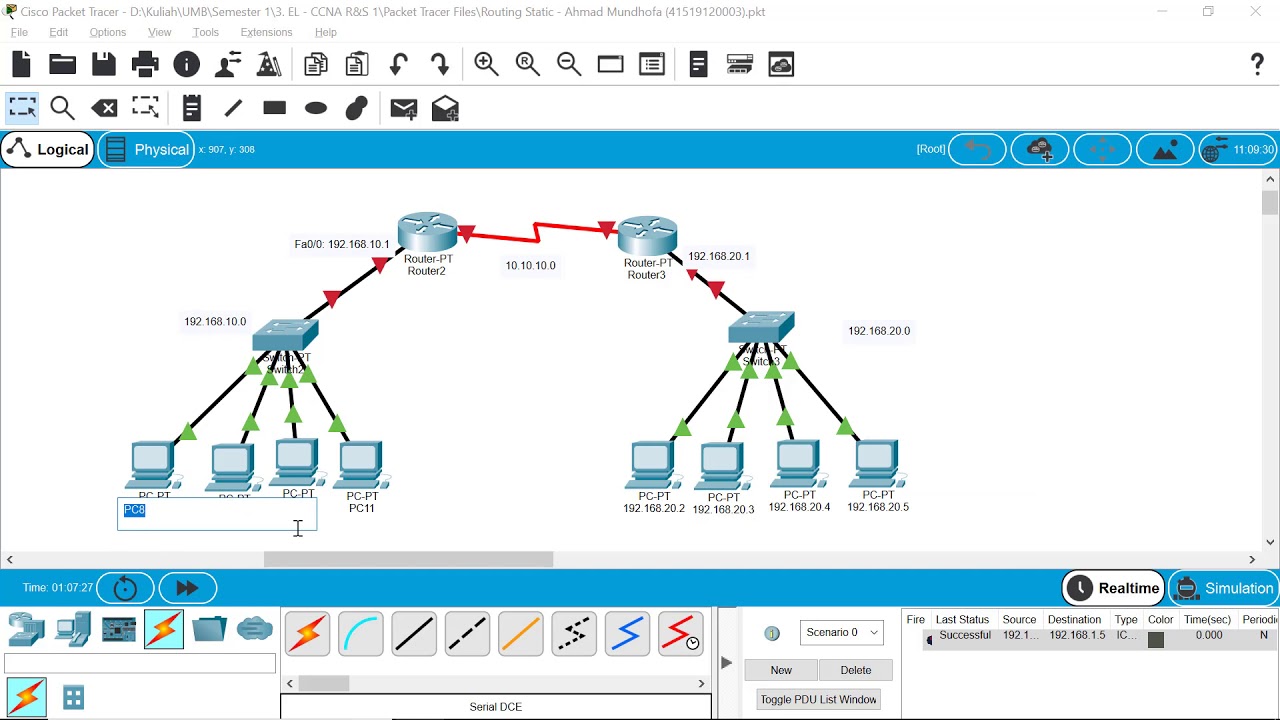
Task: Click the Delete scenario button
Action: point(856,670)
